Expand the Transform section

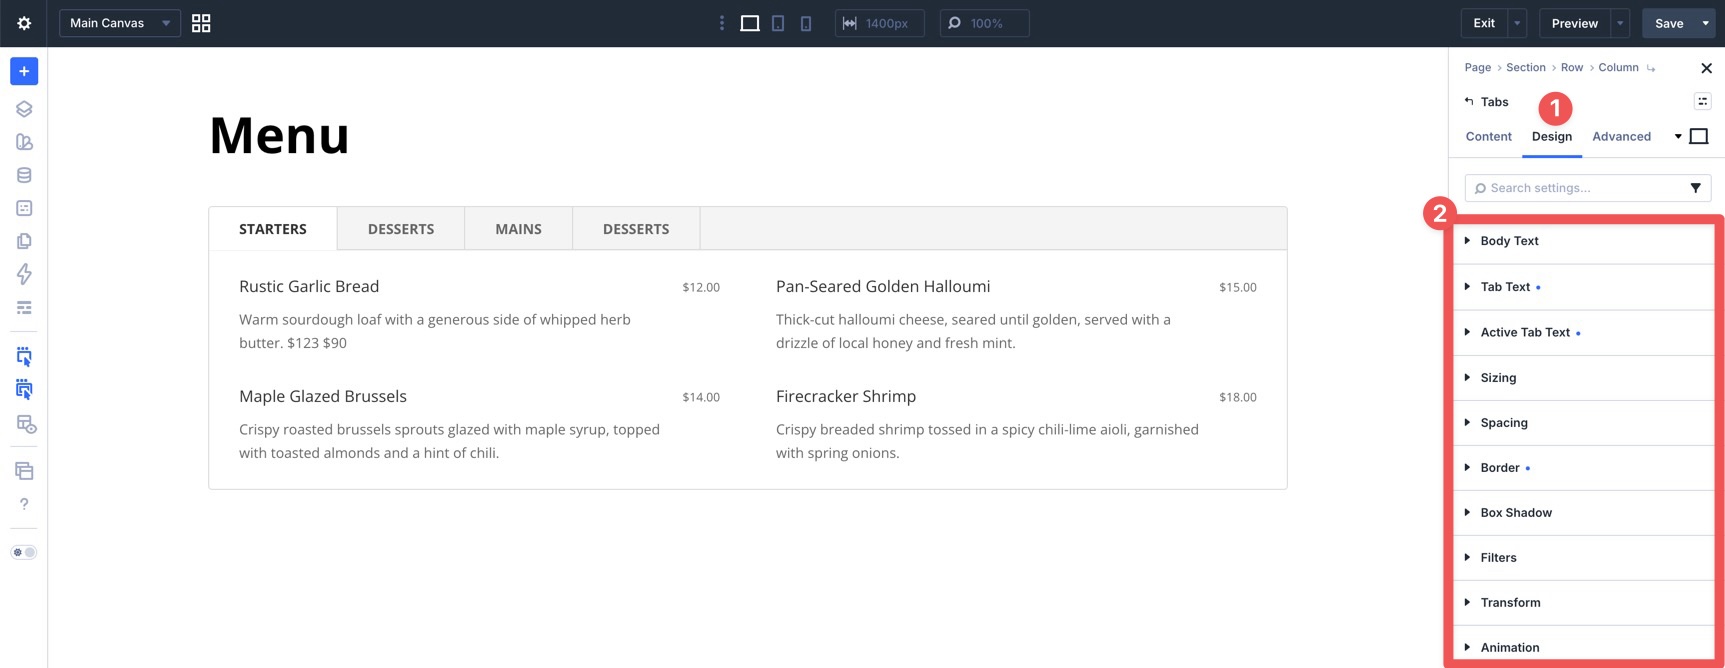point(1584,603)
